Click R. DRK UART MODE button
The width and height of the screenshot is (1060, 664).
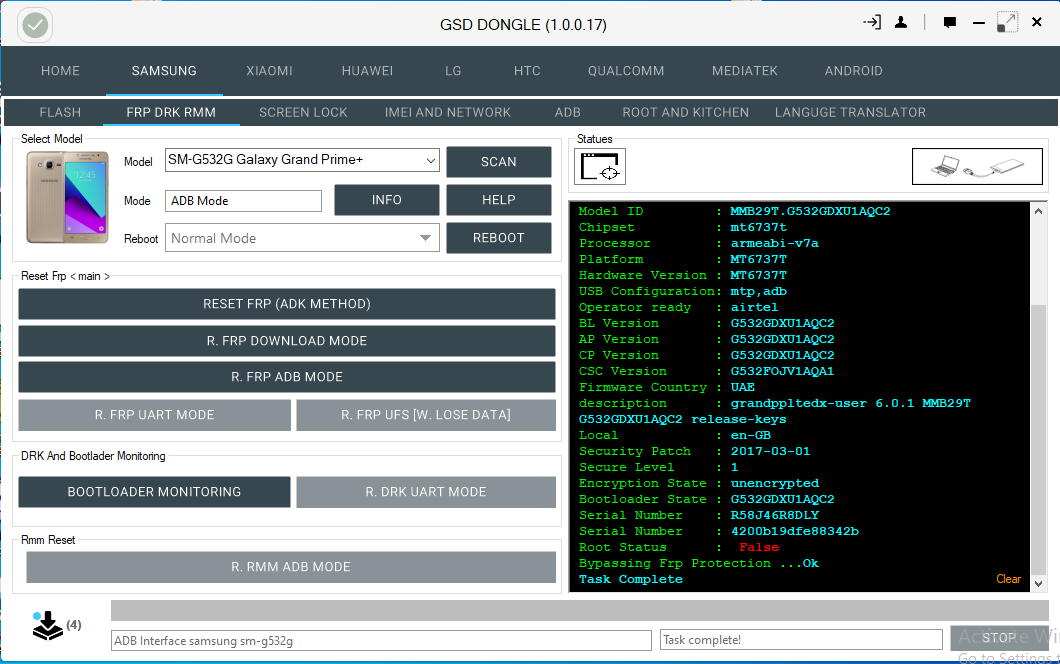(426, 492)
